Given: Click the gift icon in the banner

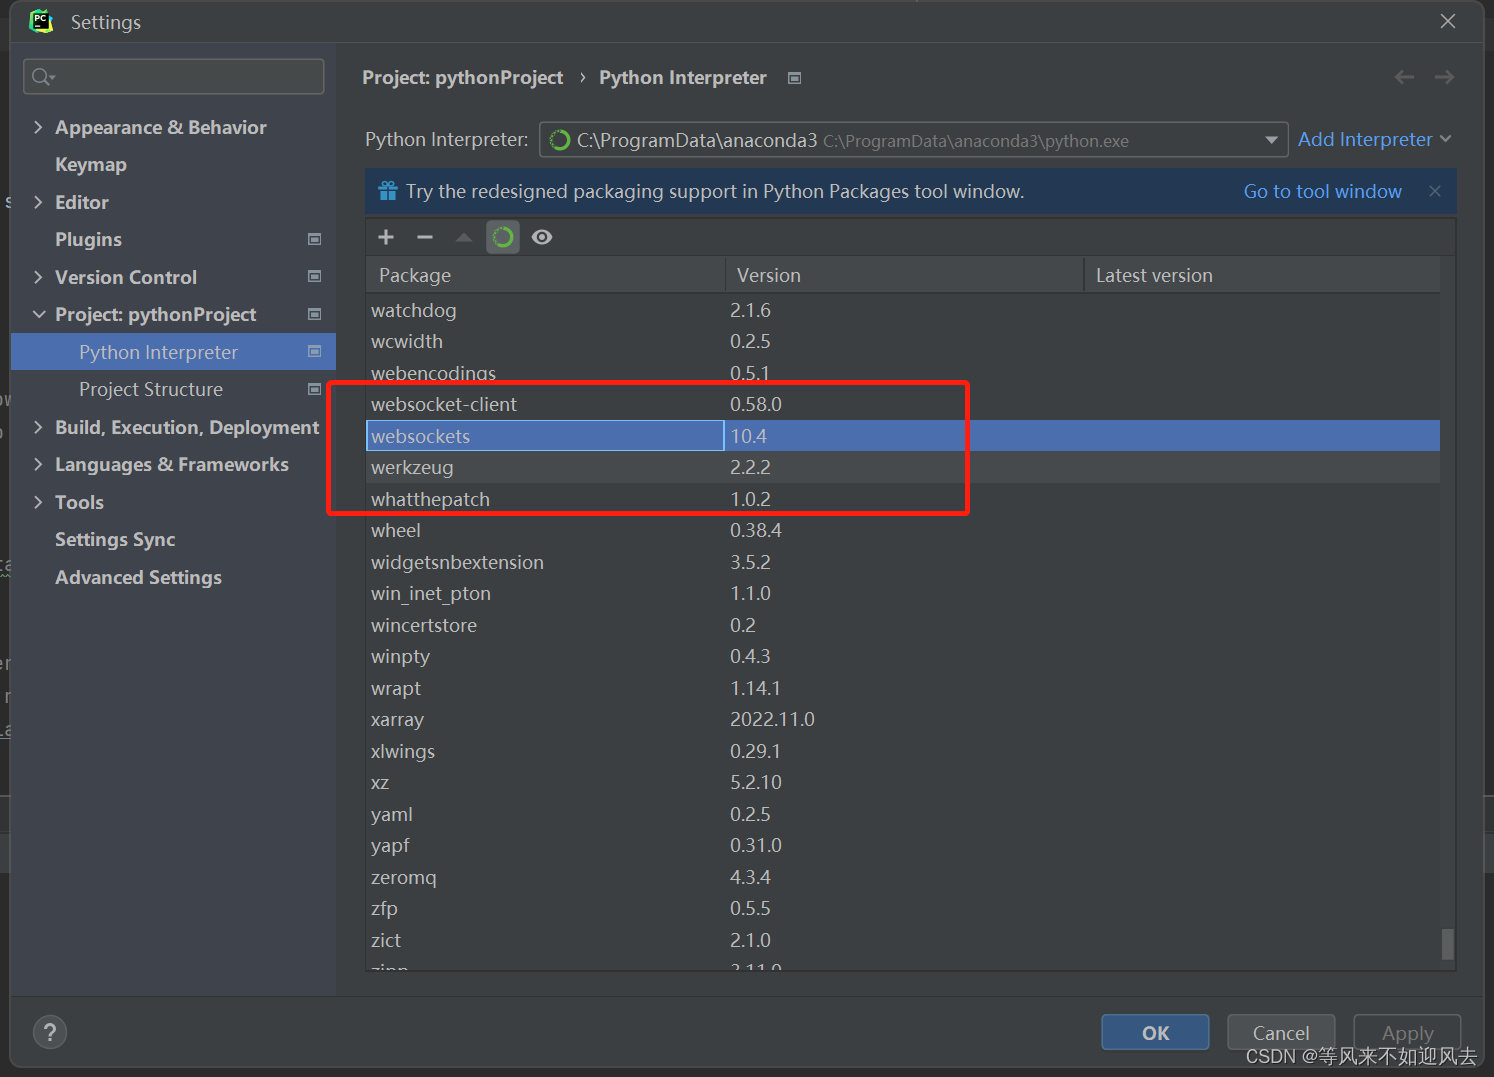Looking at the screenshot, I should tap(388, 191).
